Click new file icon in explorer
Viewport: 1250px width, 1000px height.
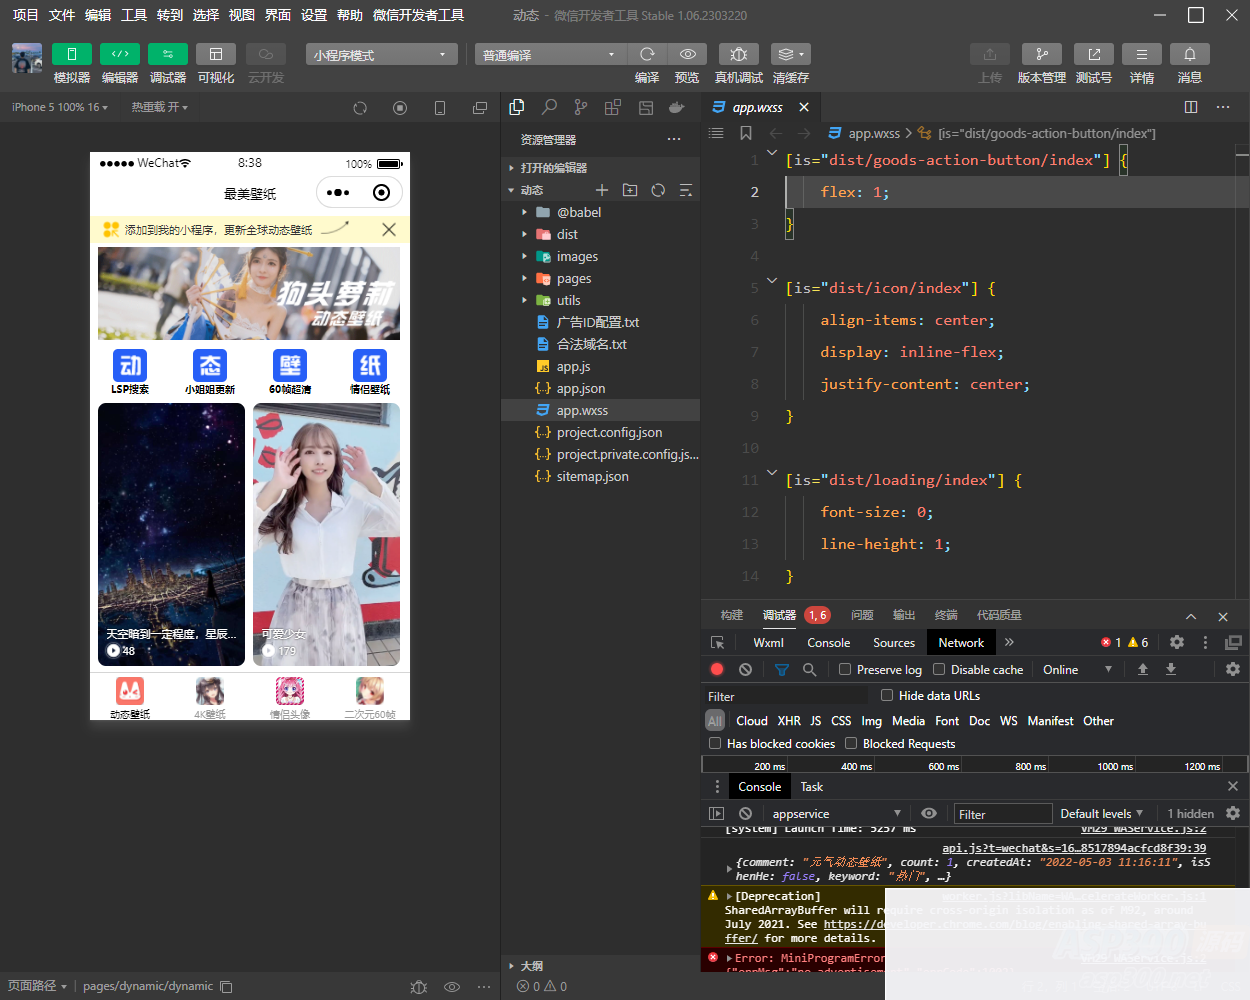(x=602, y=190)
